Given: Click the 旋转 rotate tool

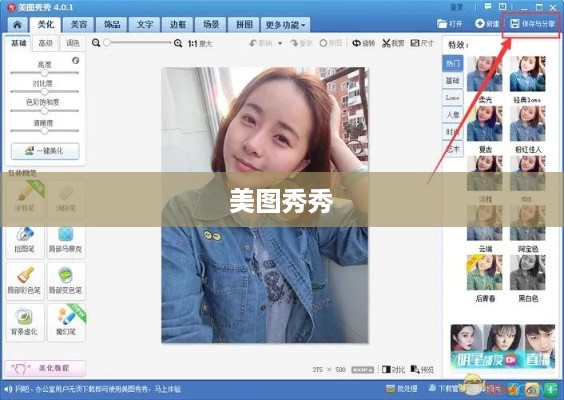Looking at the screenshot, I should (364, 43).
